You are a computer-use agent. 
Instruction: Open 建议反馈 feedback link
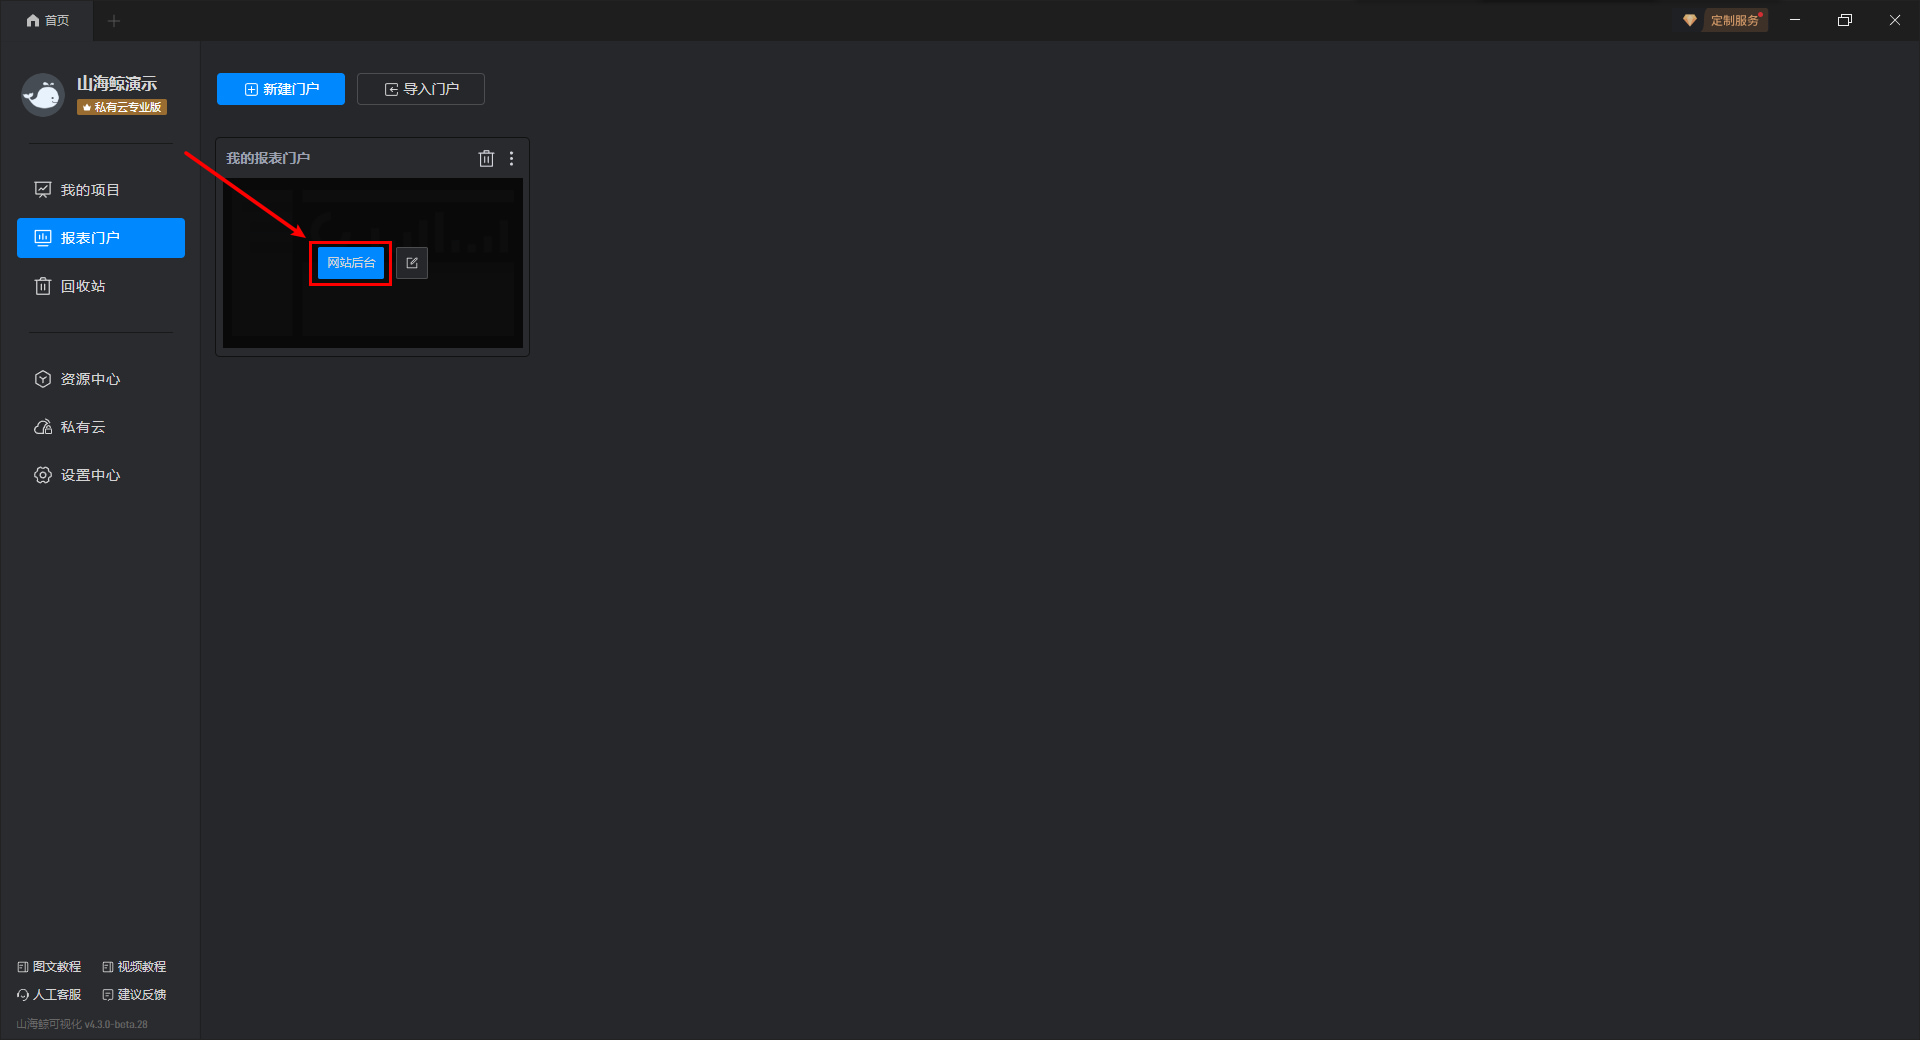(x=134, y=995)
